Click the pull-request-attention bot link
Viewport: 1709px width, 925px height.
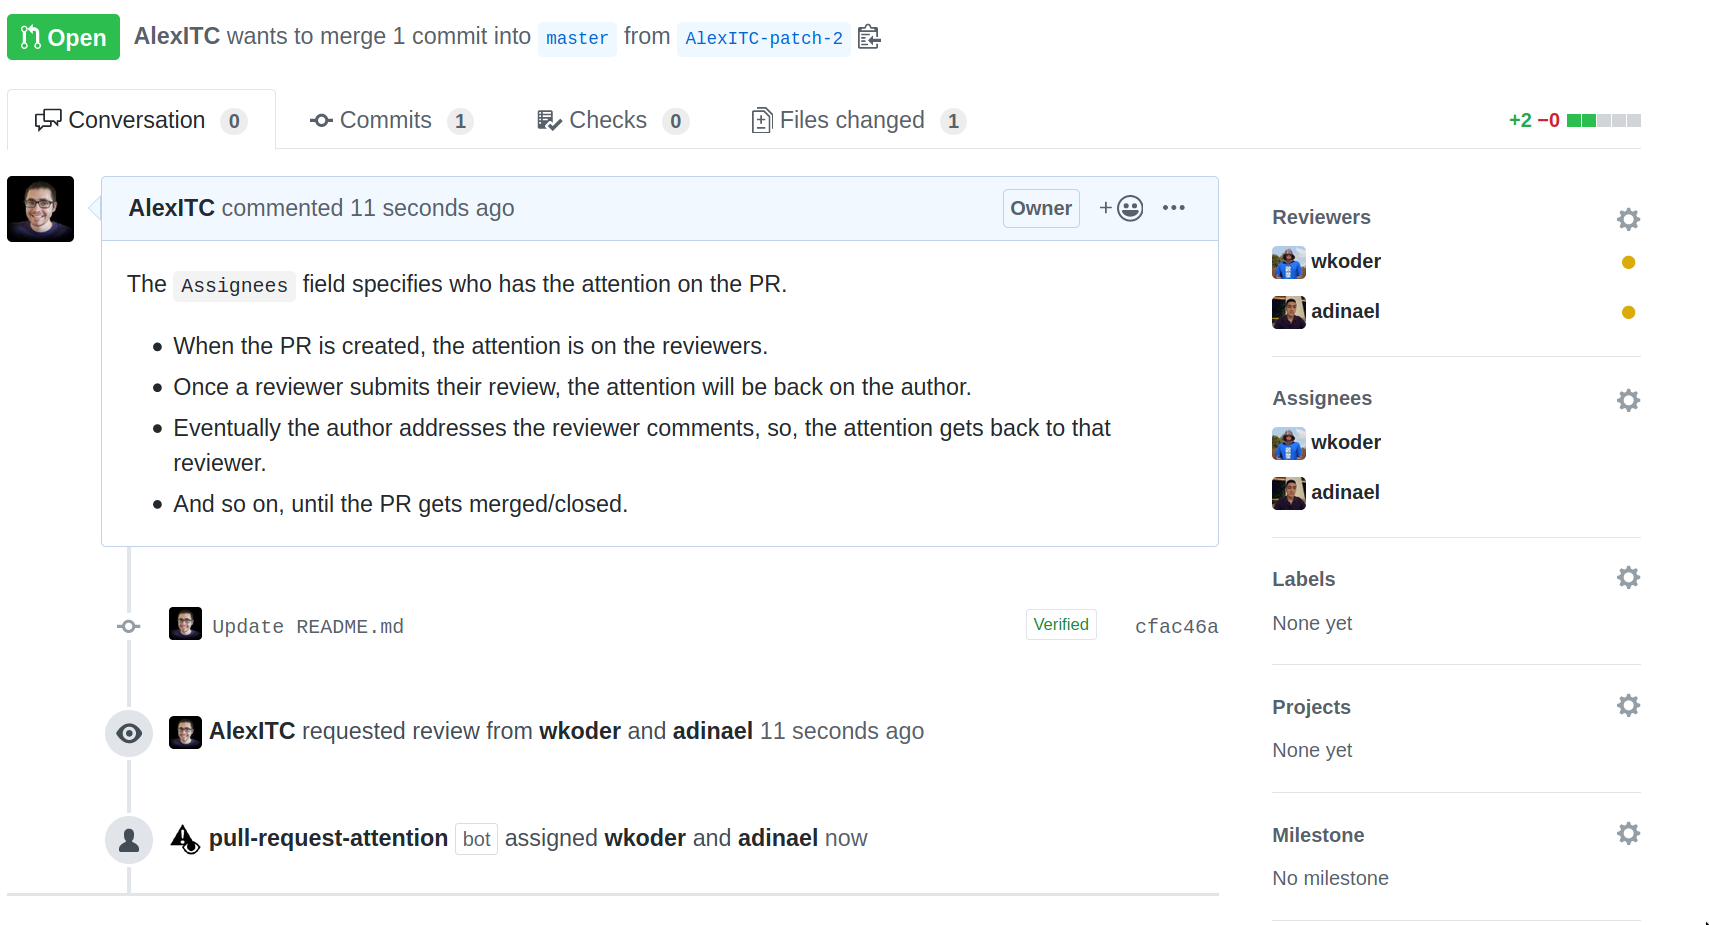click(x=328, y=838)
